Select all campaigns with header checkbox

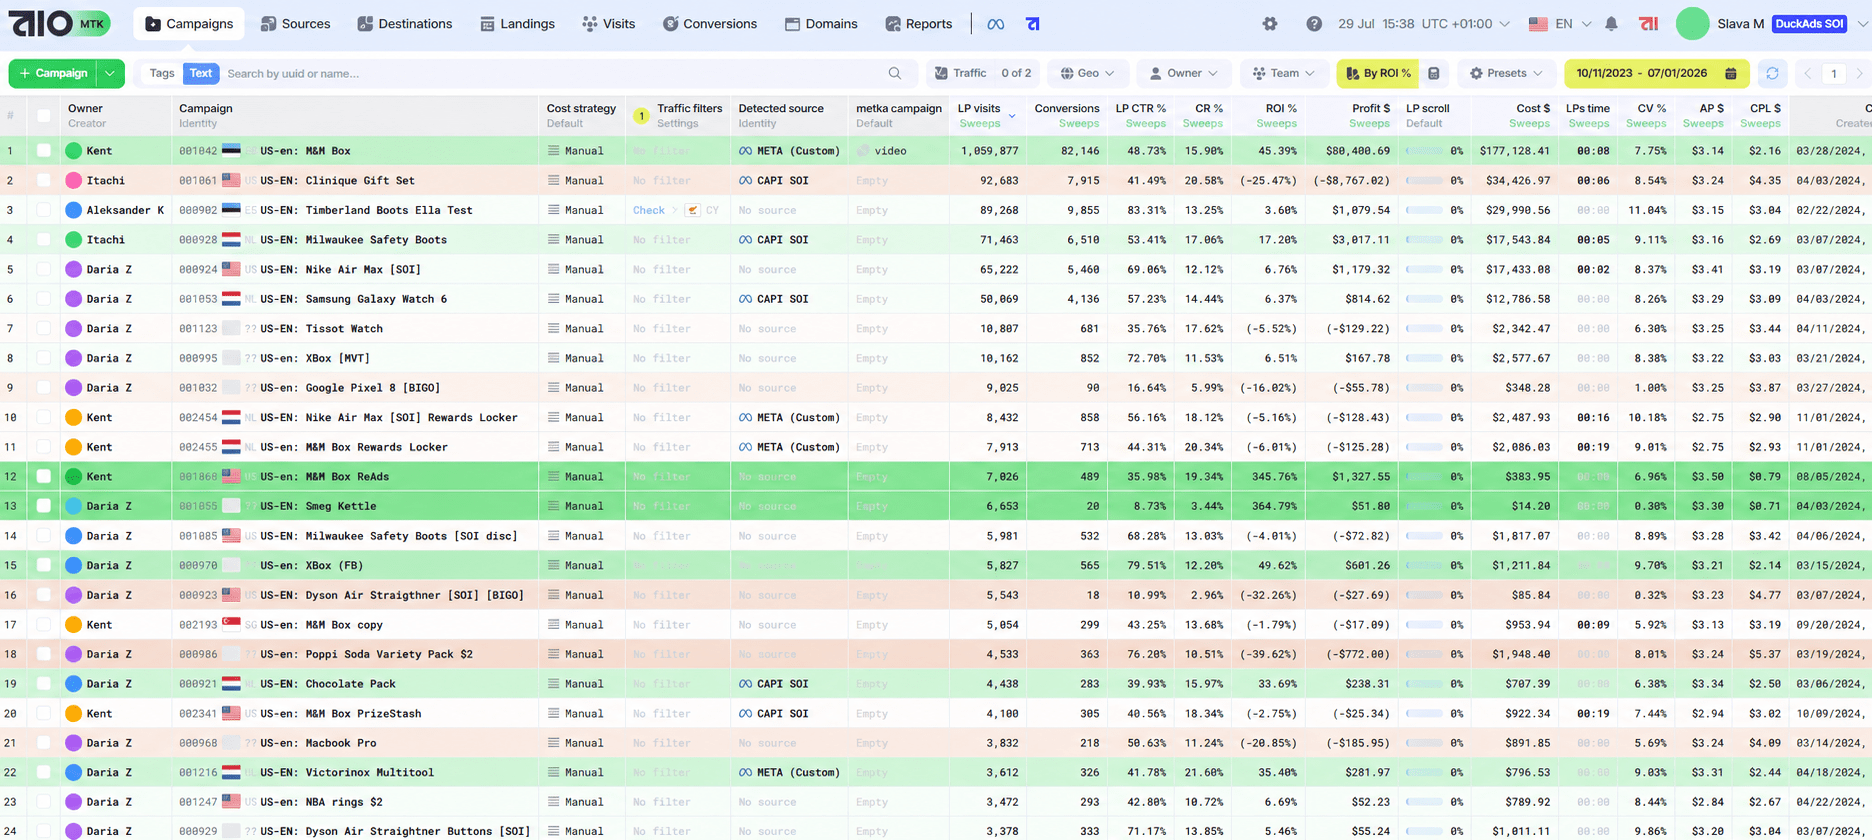tap(43, 116)
